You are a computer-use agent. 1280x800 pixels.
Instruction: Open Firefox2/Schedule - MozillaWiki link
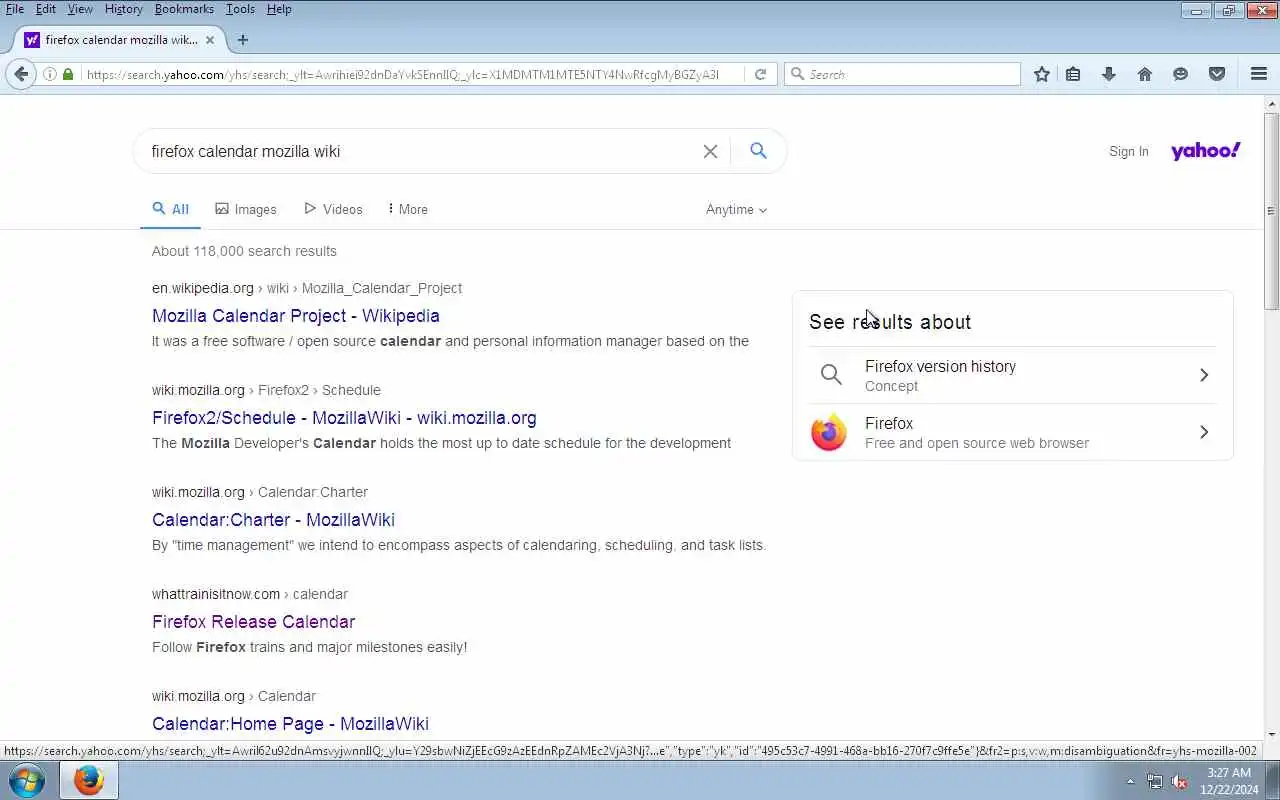click(x=344, y=418)
